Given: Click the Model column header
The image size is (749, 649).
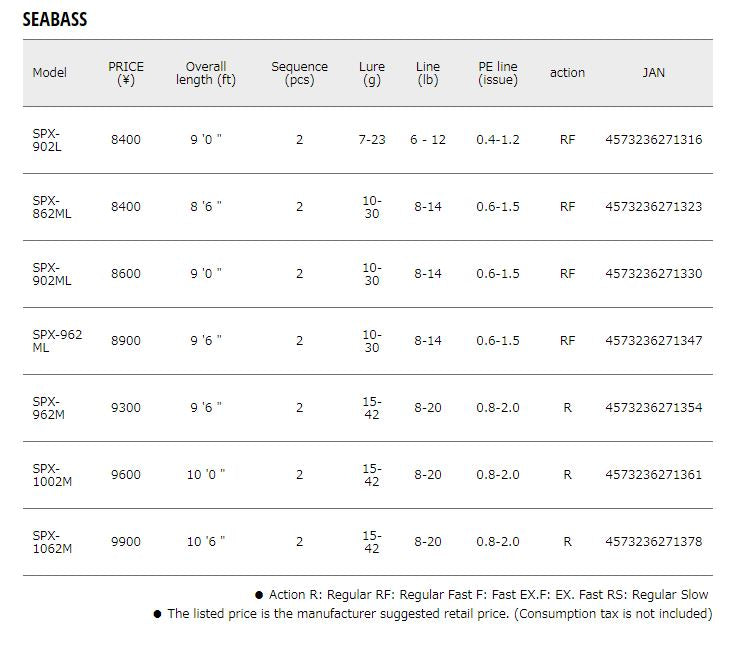Looking at the screenshot, I should point(50,73).
